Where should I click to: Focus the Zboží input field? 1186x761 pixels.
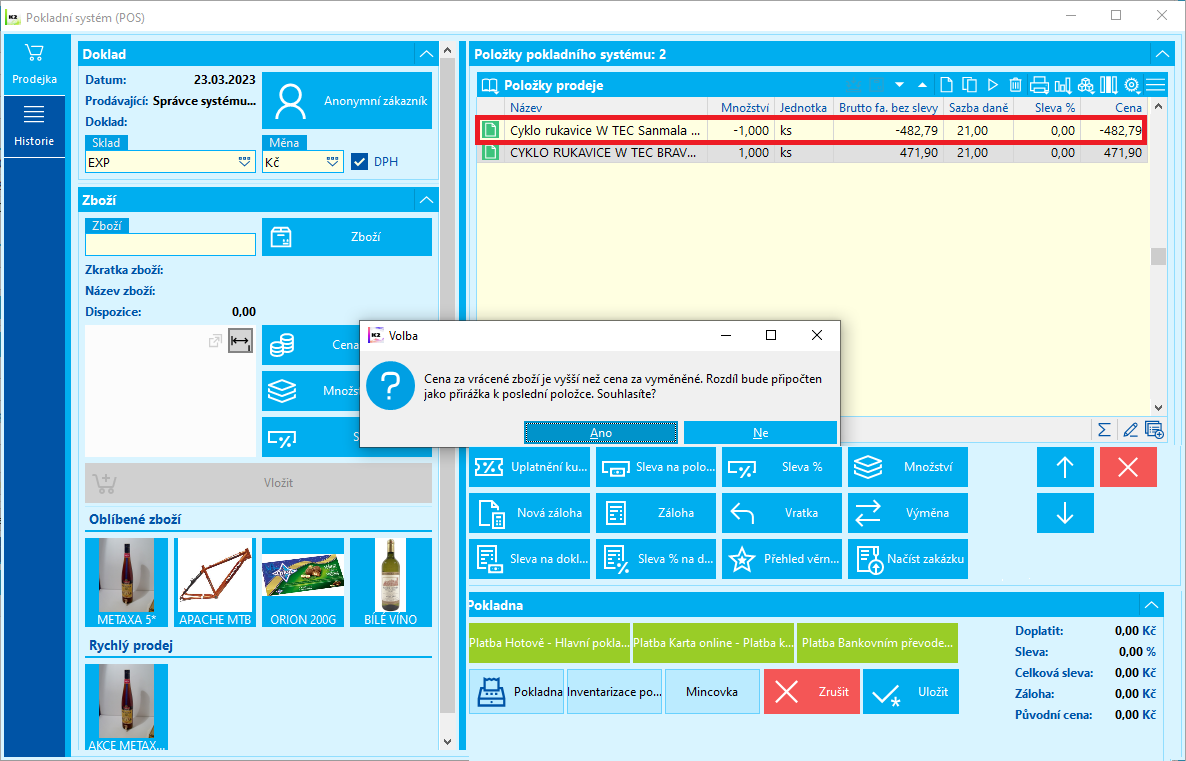pyautogui.click(x=170, y=244)
